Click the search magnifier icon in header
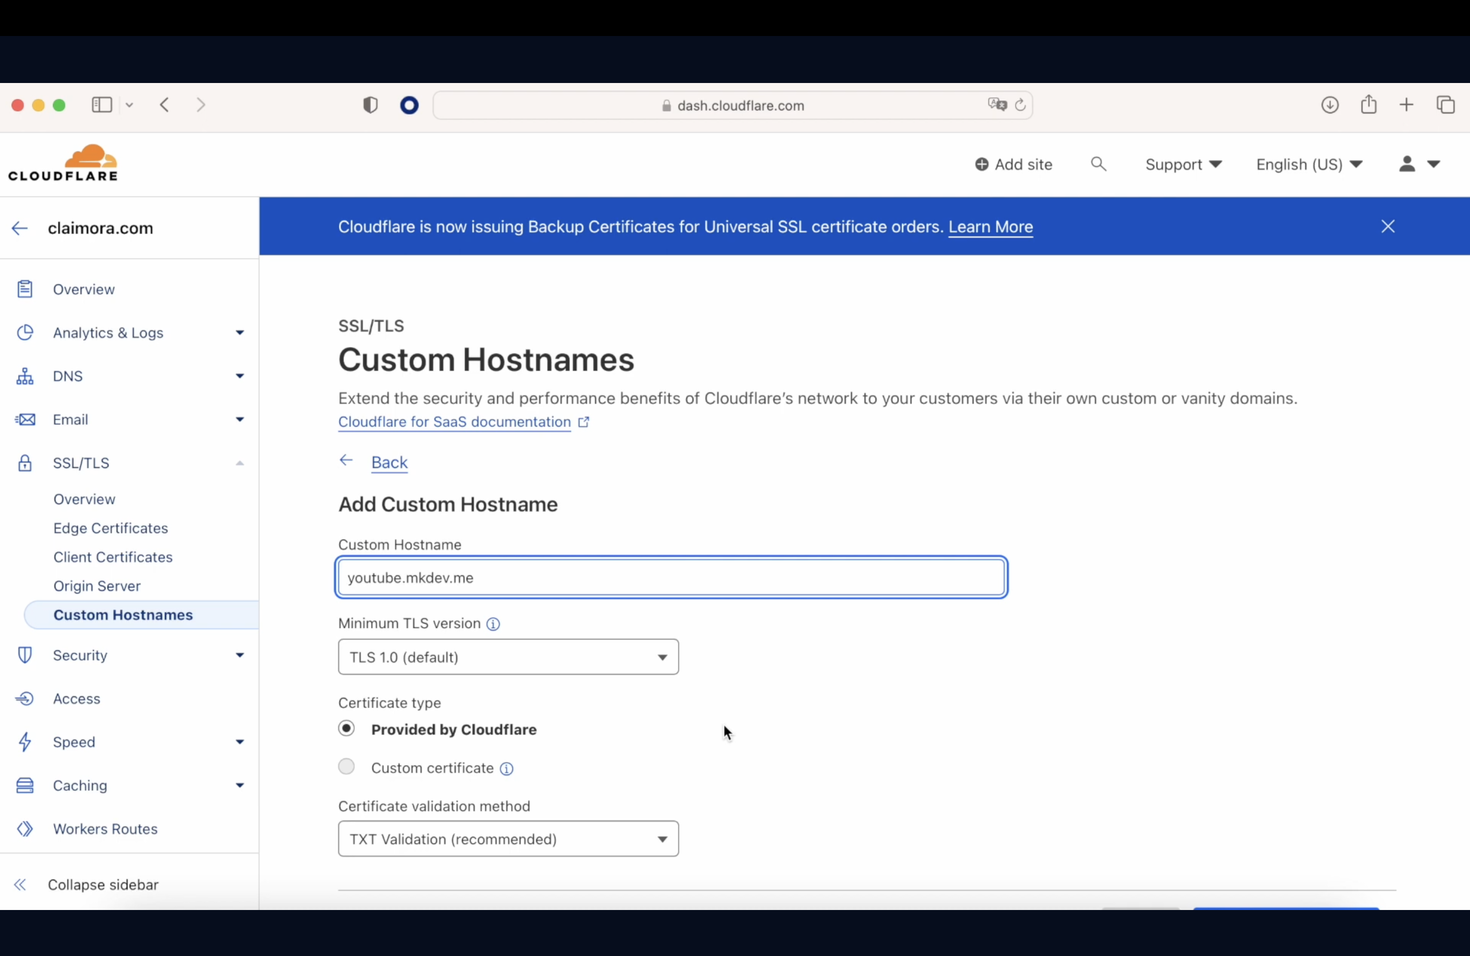Screen dimensions: 1470x956 point(1098,164)
